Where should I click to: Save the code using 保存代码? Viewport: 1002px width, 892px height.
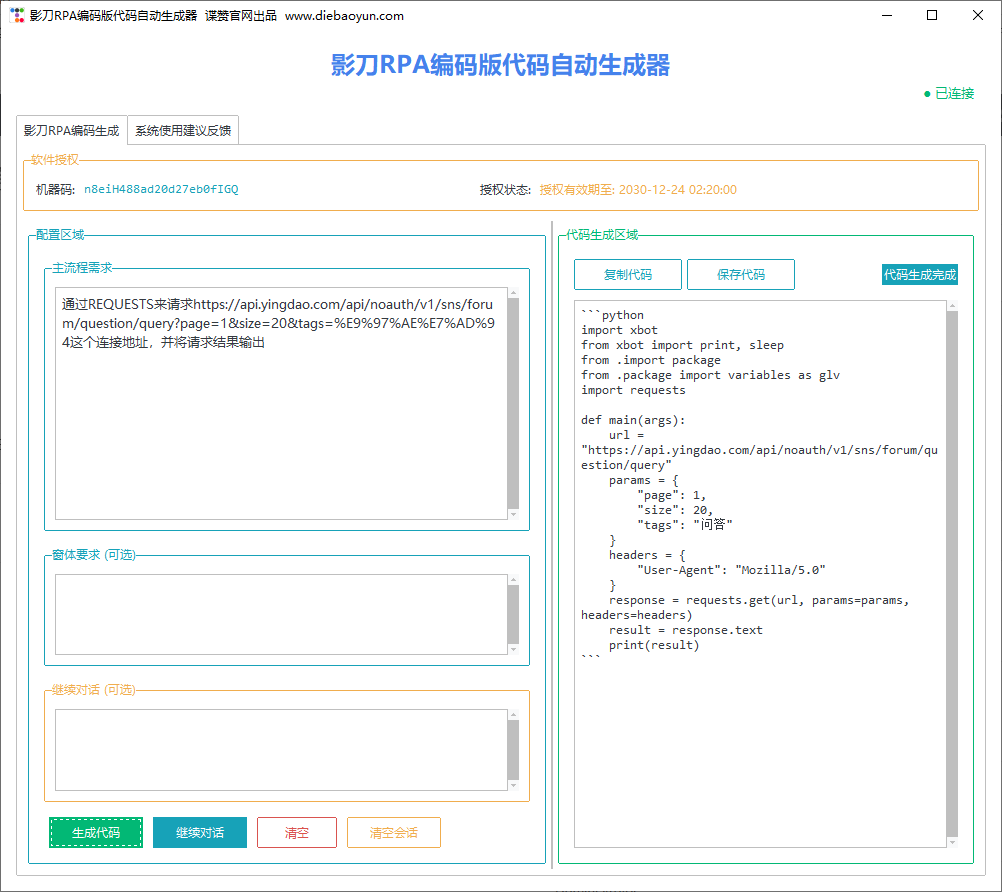741,275
